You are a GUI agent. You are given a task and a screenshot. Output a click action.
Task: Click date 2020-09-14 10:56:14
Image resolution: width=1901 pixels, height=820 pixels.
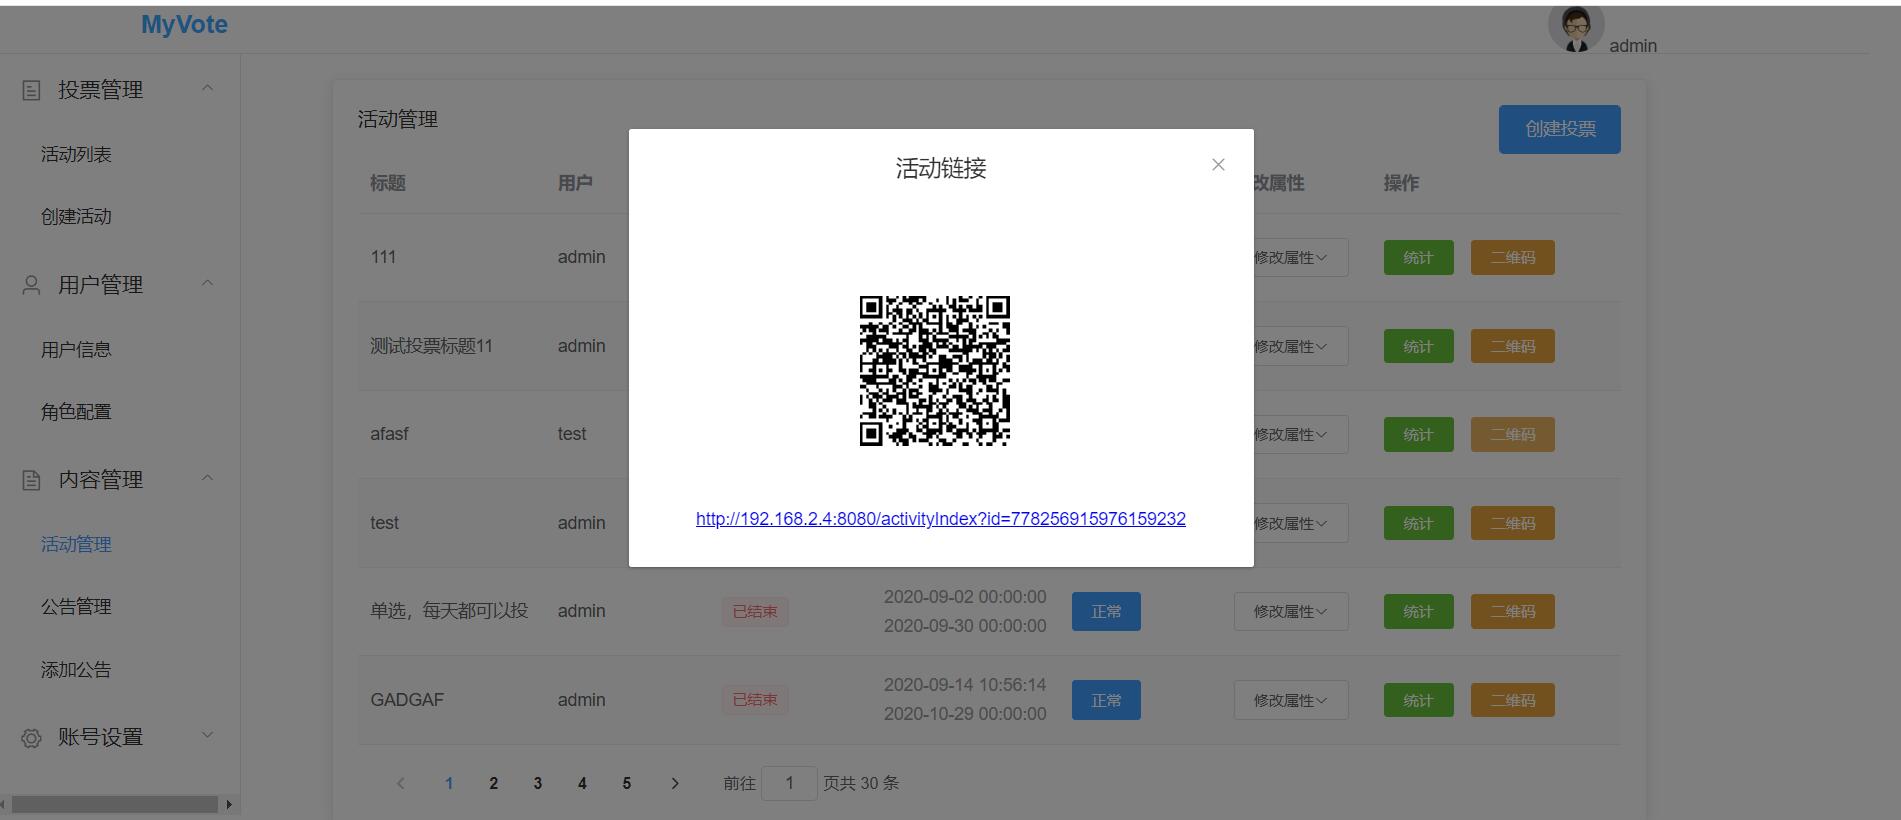965,685
